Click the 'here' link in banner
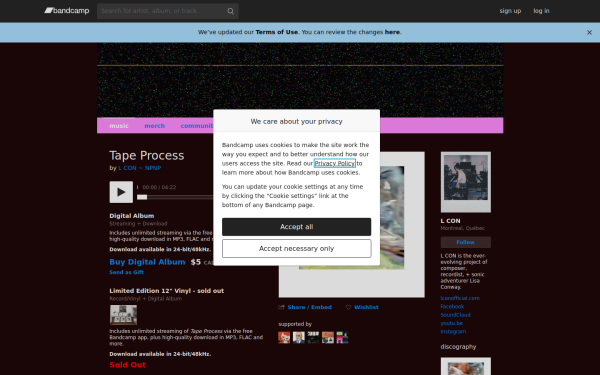600x375 pixels. (392, 32)
